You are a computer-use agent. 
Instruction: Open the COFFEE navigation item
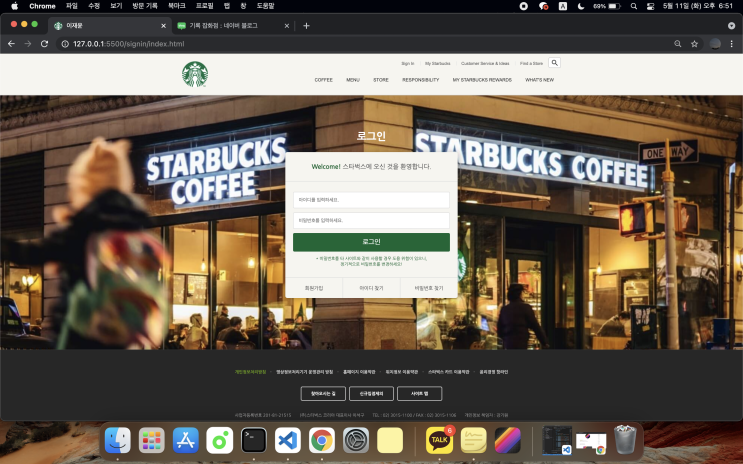324,80
